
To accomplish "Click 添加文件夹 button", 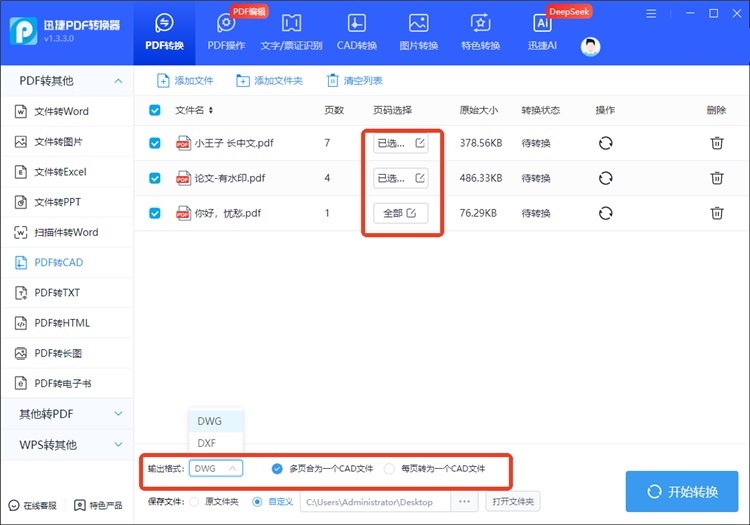I will pyautogui.click(x=269, y=81).
